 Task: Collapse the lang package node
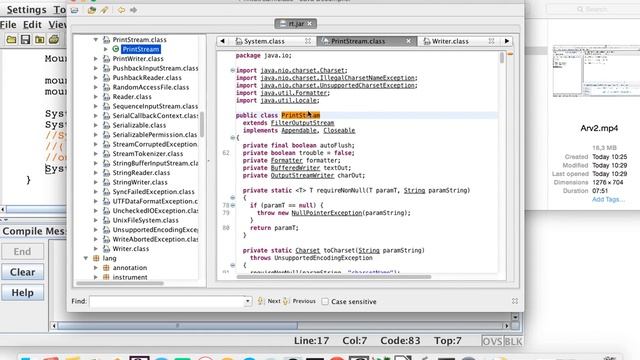(86, 258)
